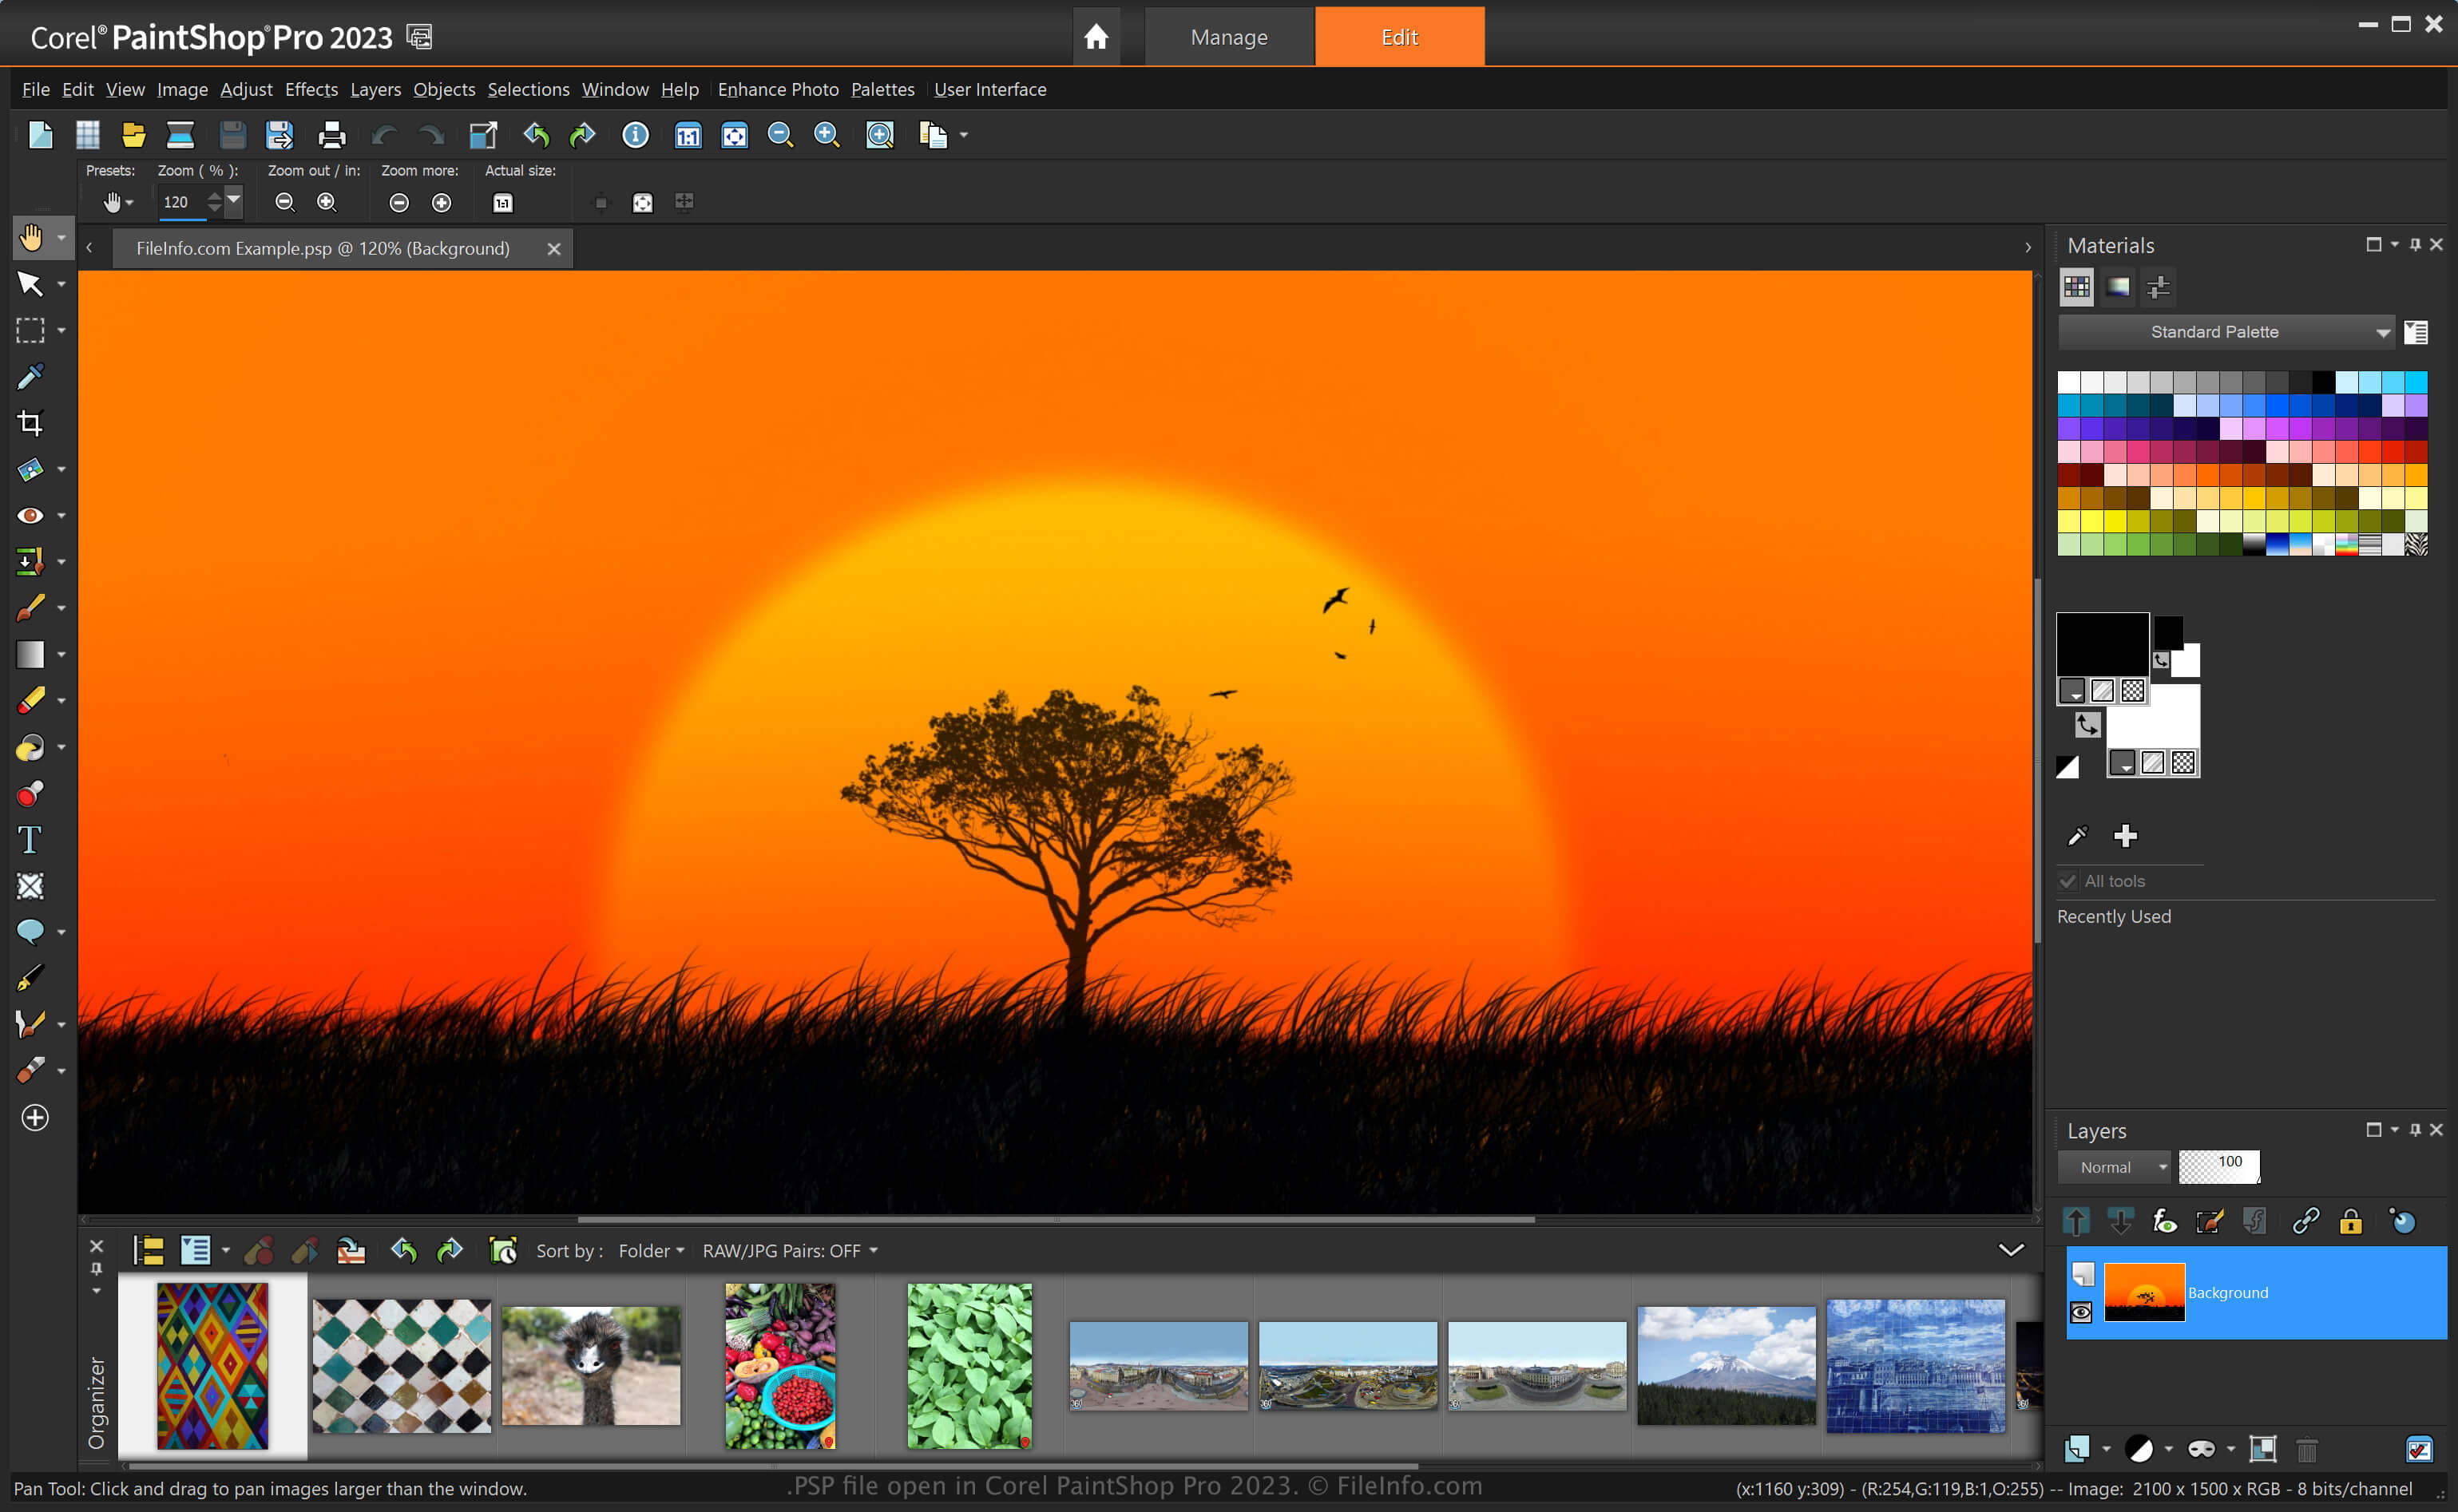Select the Dropper tool in the left toolbar

click(30, 377)
